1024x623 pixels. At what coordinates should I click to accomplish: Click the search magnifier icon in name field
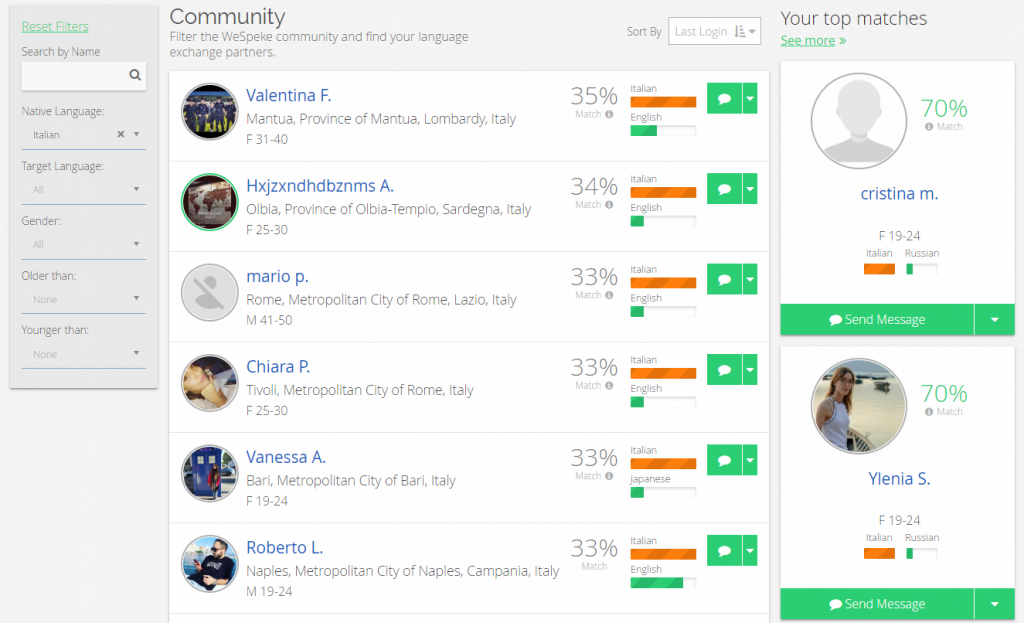click(135, 75)
